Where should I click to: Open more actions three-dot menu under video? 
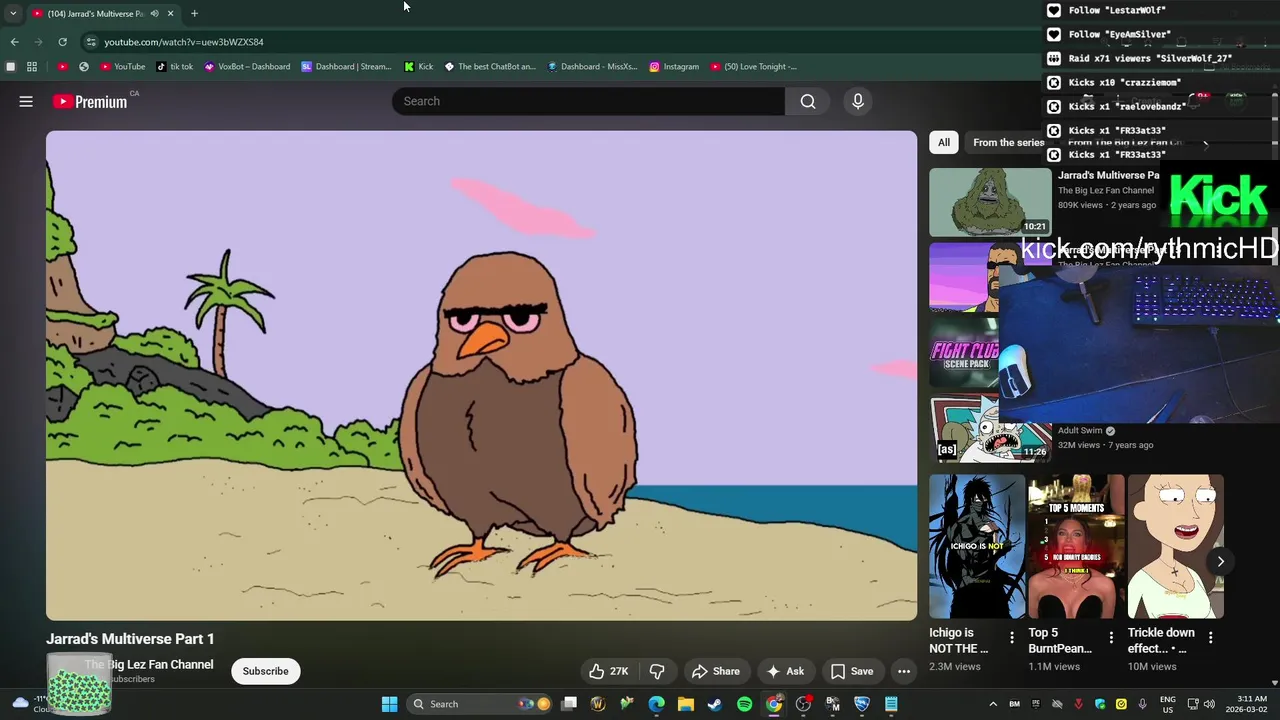pos(904,671)
